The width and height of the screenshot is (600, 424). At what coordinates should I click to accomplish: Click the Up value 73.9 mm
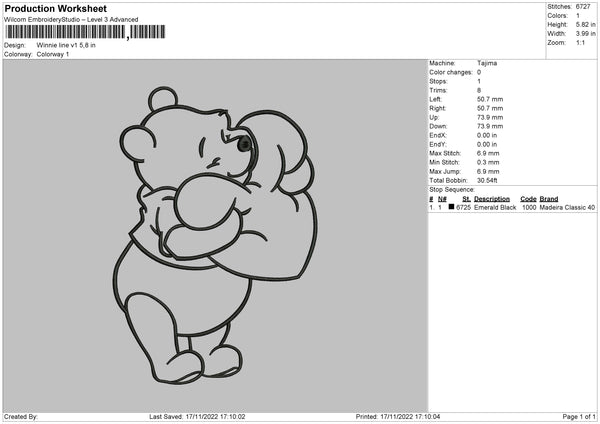(490, 117)
